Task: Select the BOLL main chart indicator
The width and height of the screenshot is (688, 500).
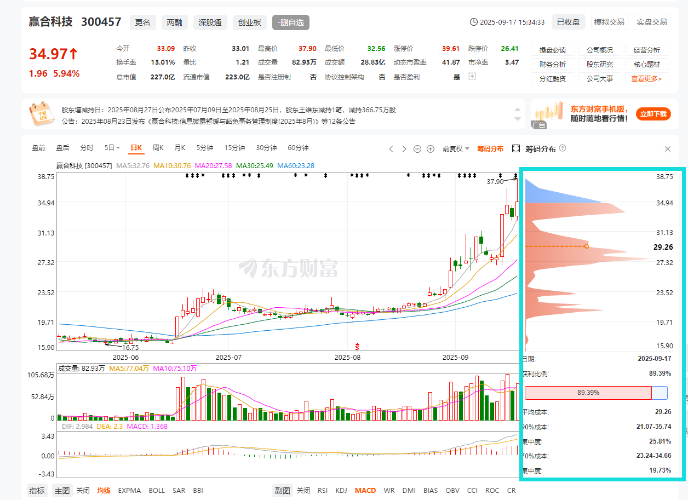Action: pyautogui.click(x=157, y=490)
